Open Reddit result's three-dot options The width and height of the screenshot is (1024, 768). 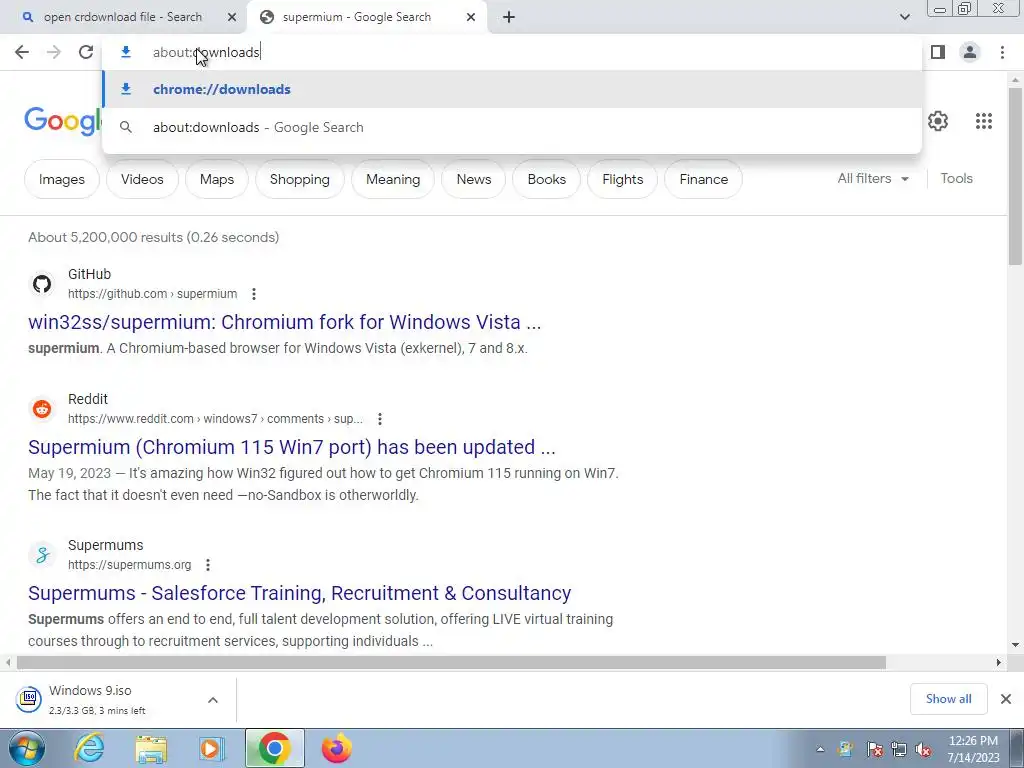(x=379, y=419)
